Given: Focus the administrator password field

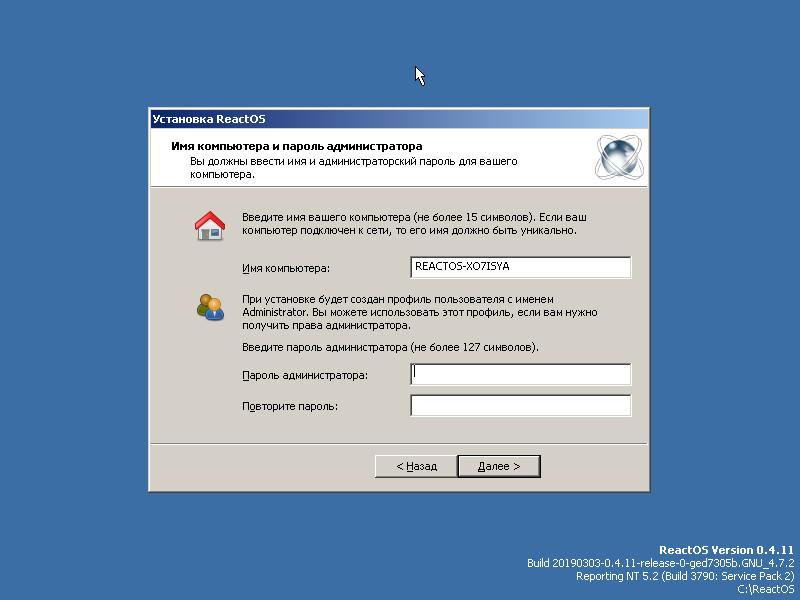Looking at the screenshot, I should coord(520,374).
